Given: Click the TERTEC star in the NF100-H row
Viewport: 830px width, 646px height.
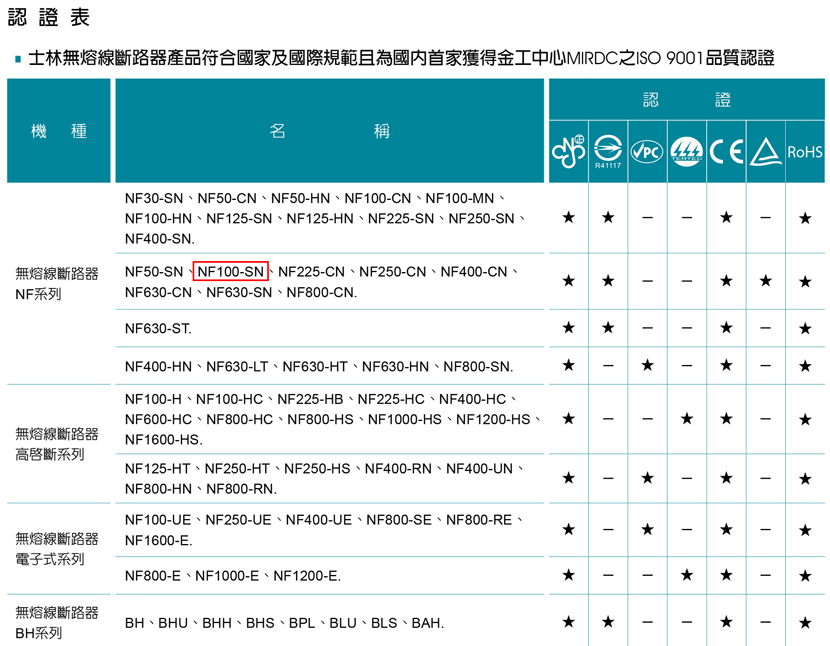Looking at the screenshot, I should tap(687, 419).
